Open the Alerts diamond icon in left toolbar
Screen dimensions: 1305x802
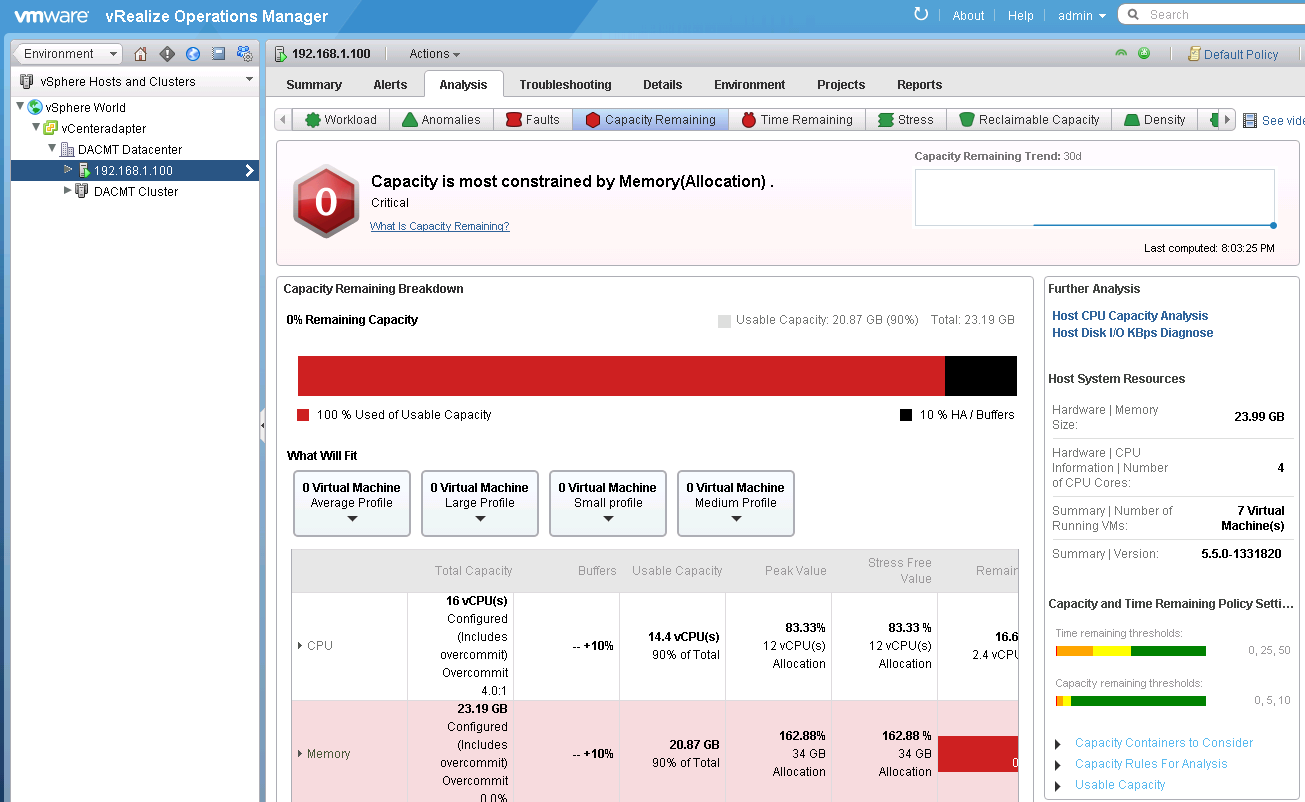pos(167,54)
